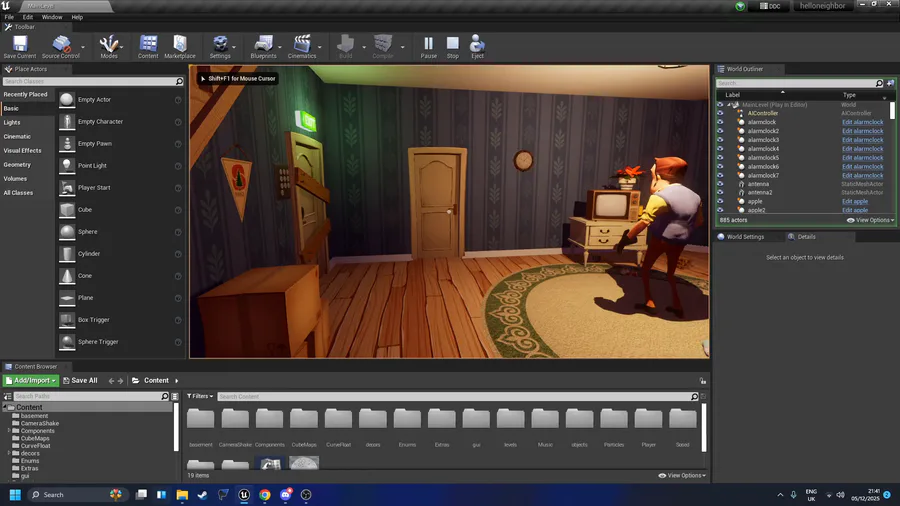Viewport: 900px width, 506px height.
Task: Toggle visibility of apple actor
Action: click(x=720, y=201)
